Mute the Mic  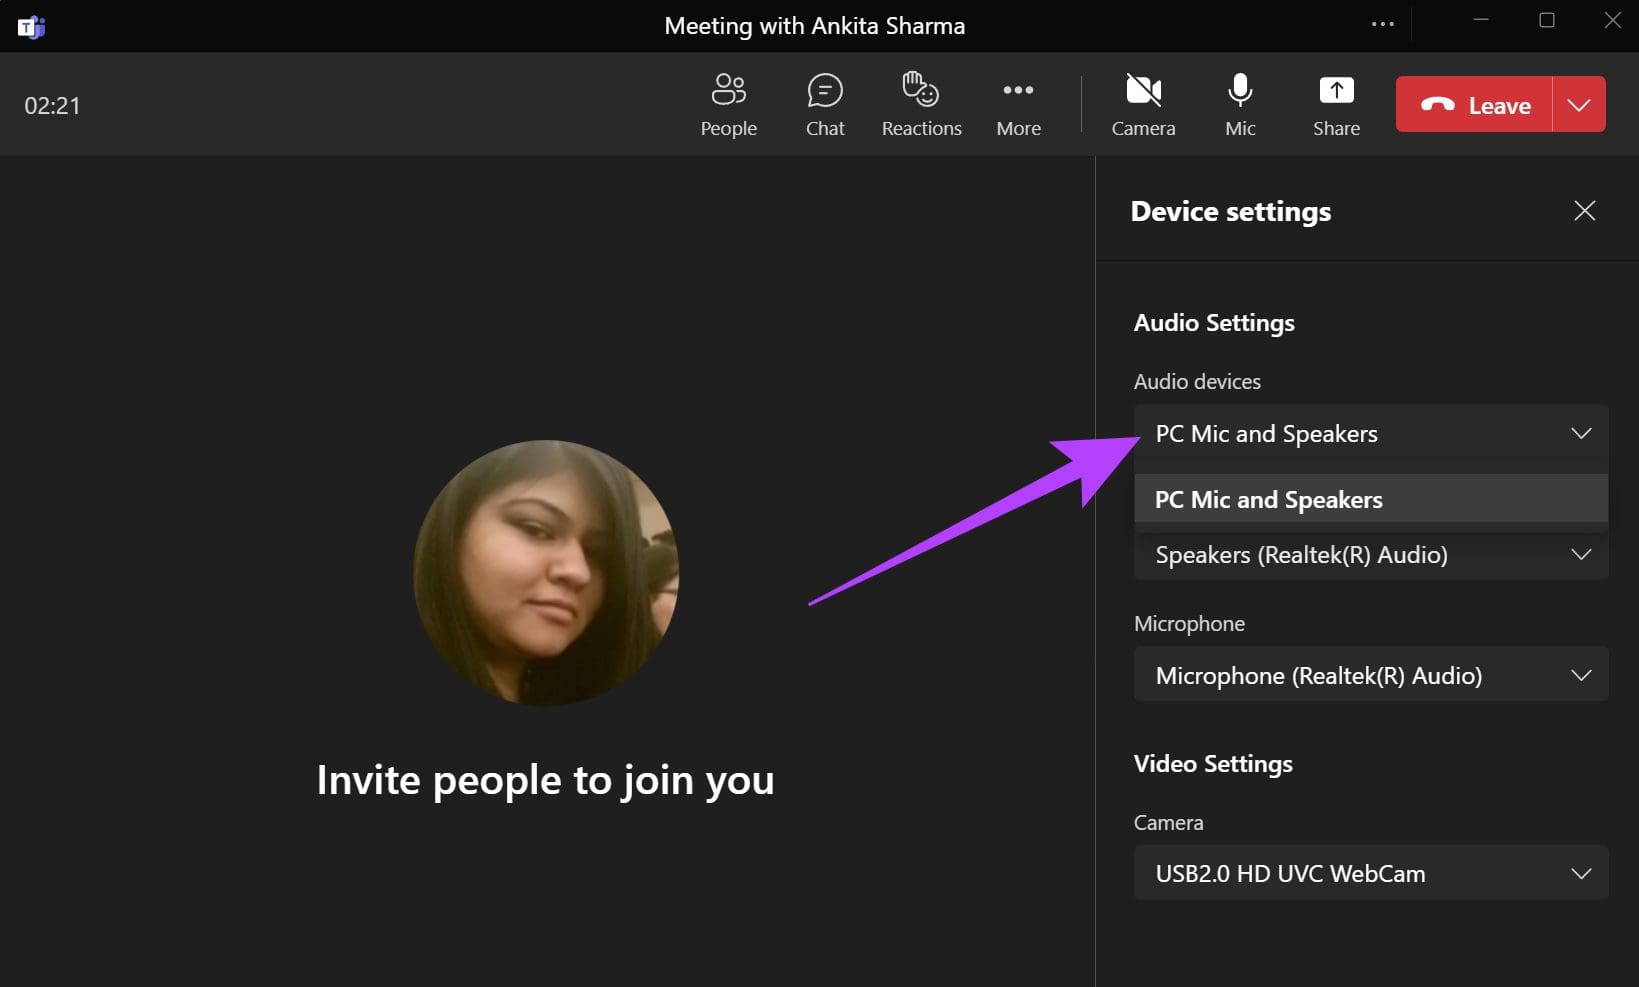(x=1240, y=105)
